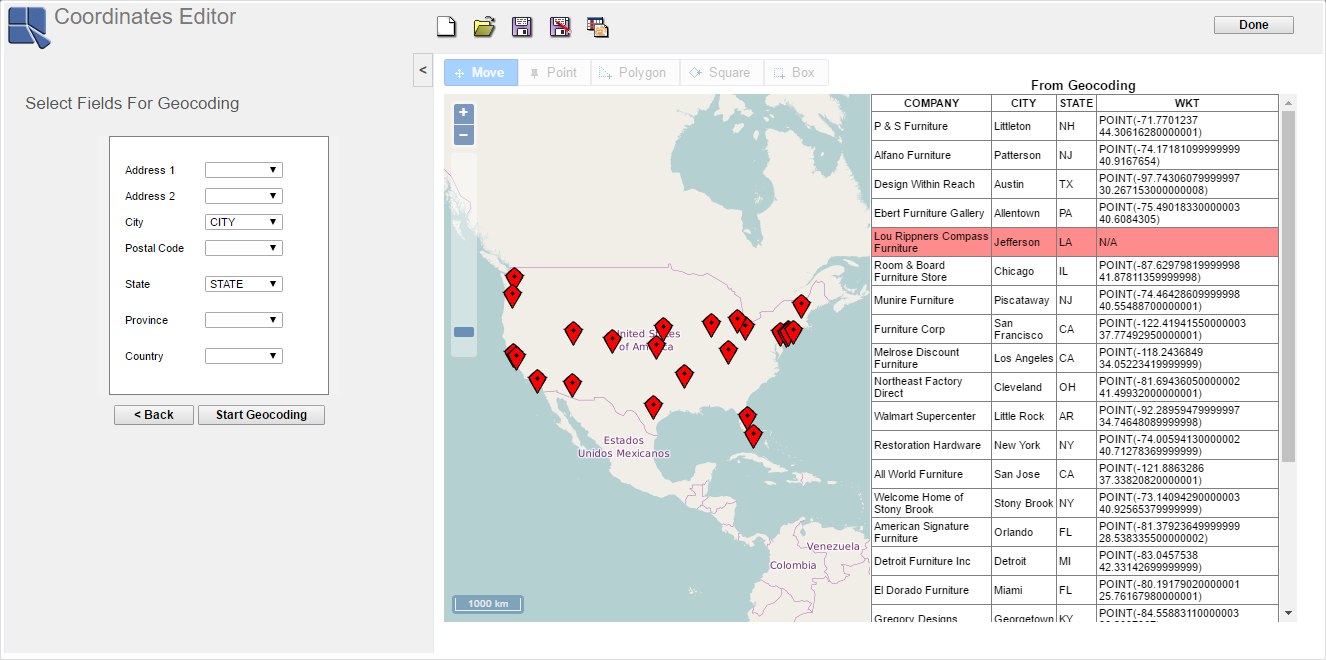This screenshot has height=660, width=1326.
Task: Click the map marker over Florida's southern tip
Action: coord(753,434)
